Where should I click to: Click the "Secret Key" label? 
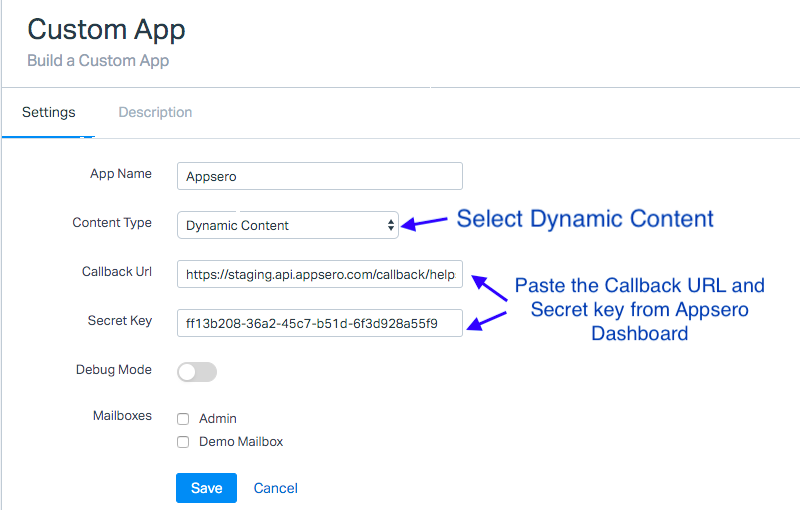pos(120,320)
